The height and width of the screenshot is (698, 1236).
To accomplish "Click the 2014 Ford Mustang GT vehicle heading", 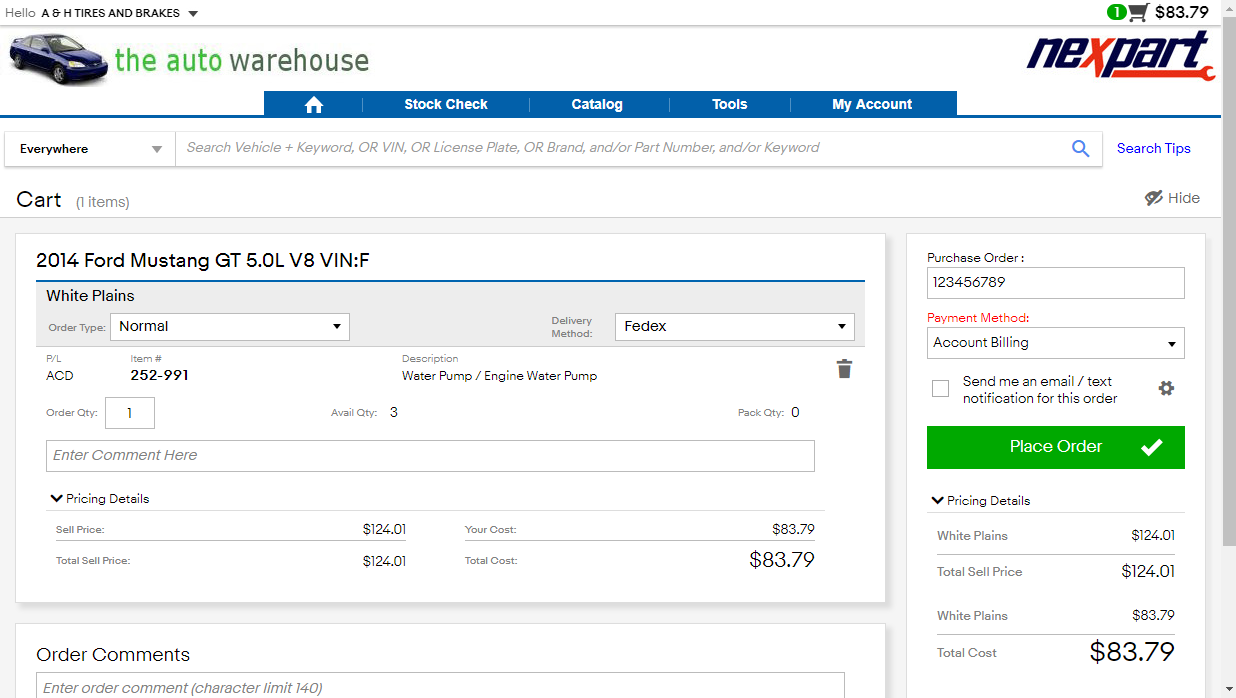I will coord(203,261).
